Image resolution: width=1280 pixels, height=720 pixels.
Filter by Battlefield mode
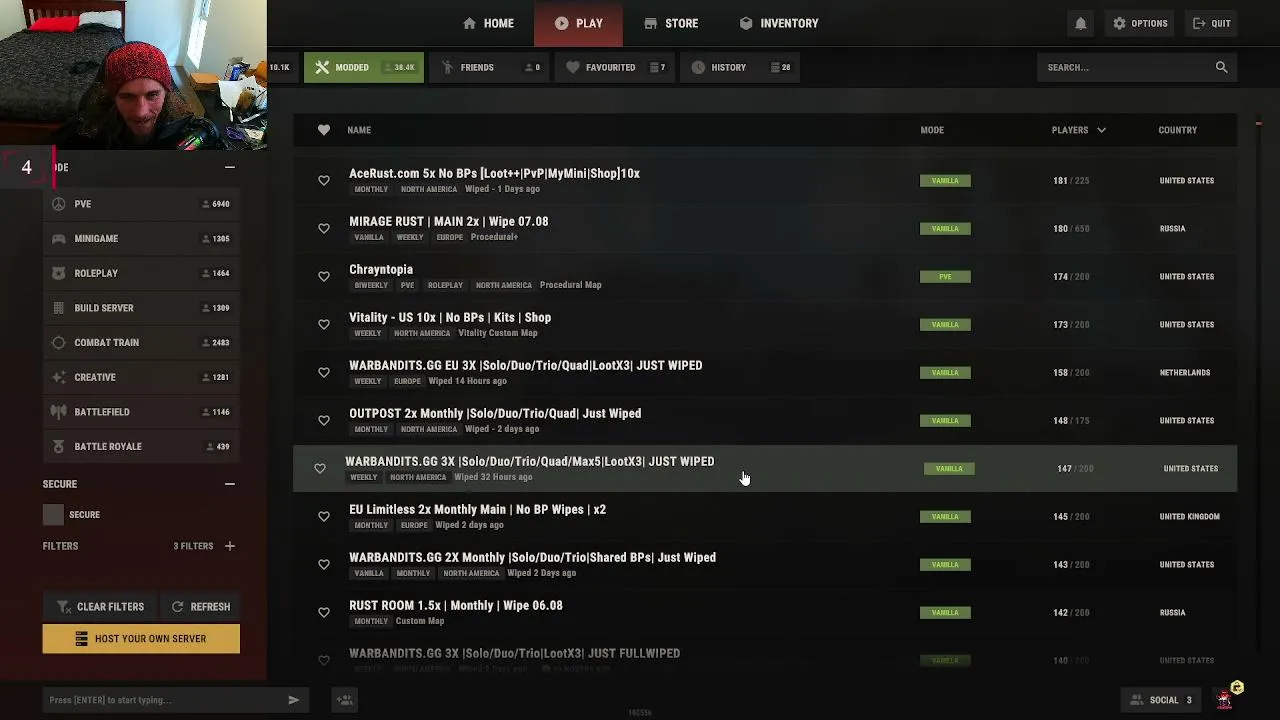click(x=141, y=412)
